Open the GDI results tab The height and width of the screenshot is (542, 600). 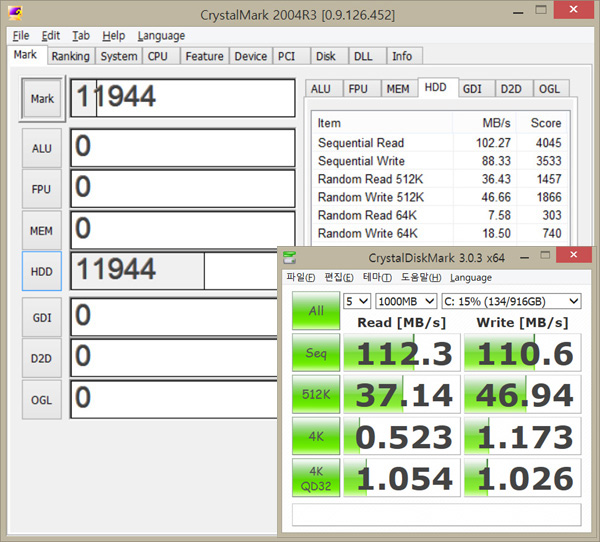point(476,89)
